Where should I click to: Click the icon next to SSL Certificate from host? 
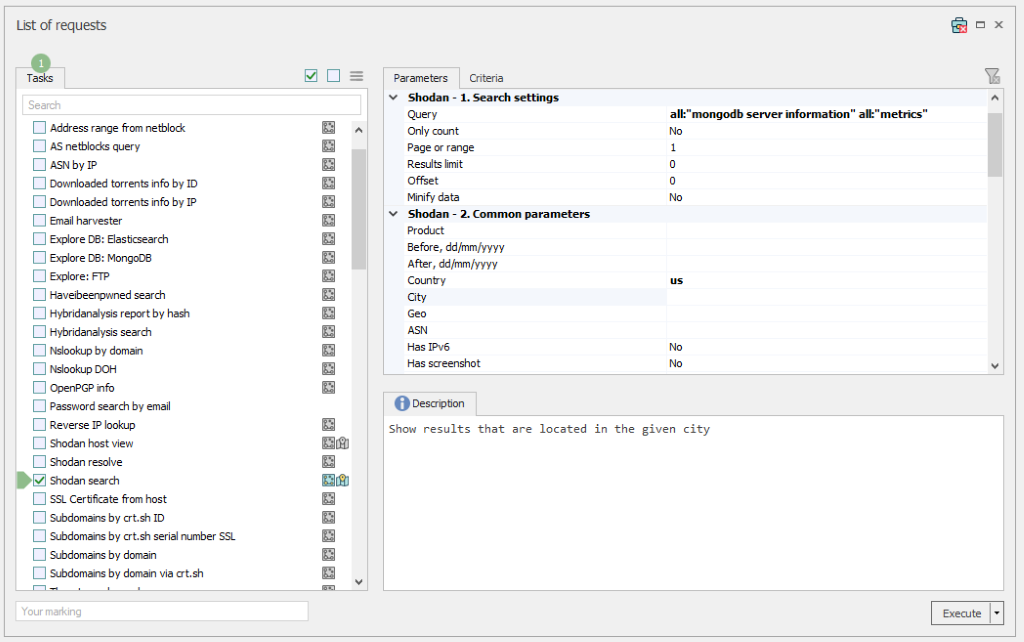click(328, 498)
